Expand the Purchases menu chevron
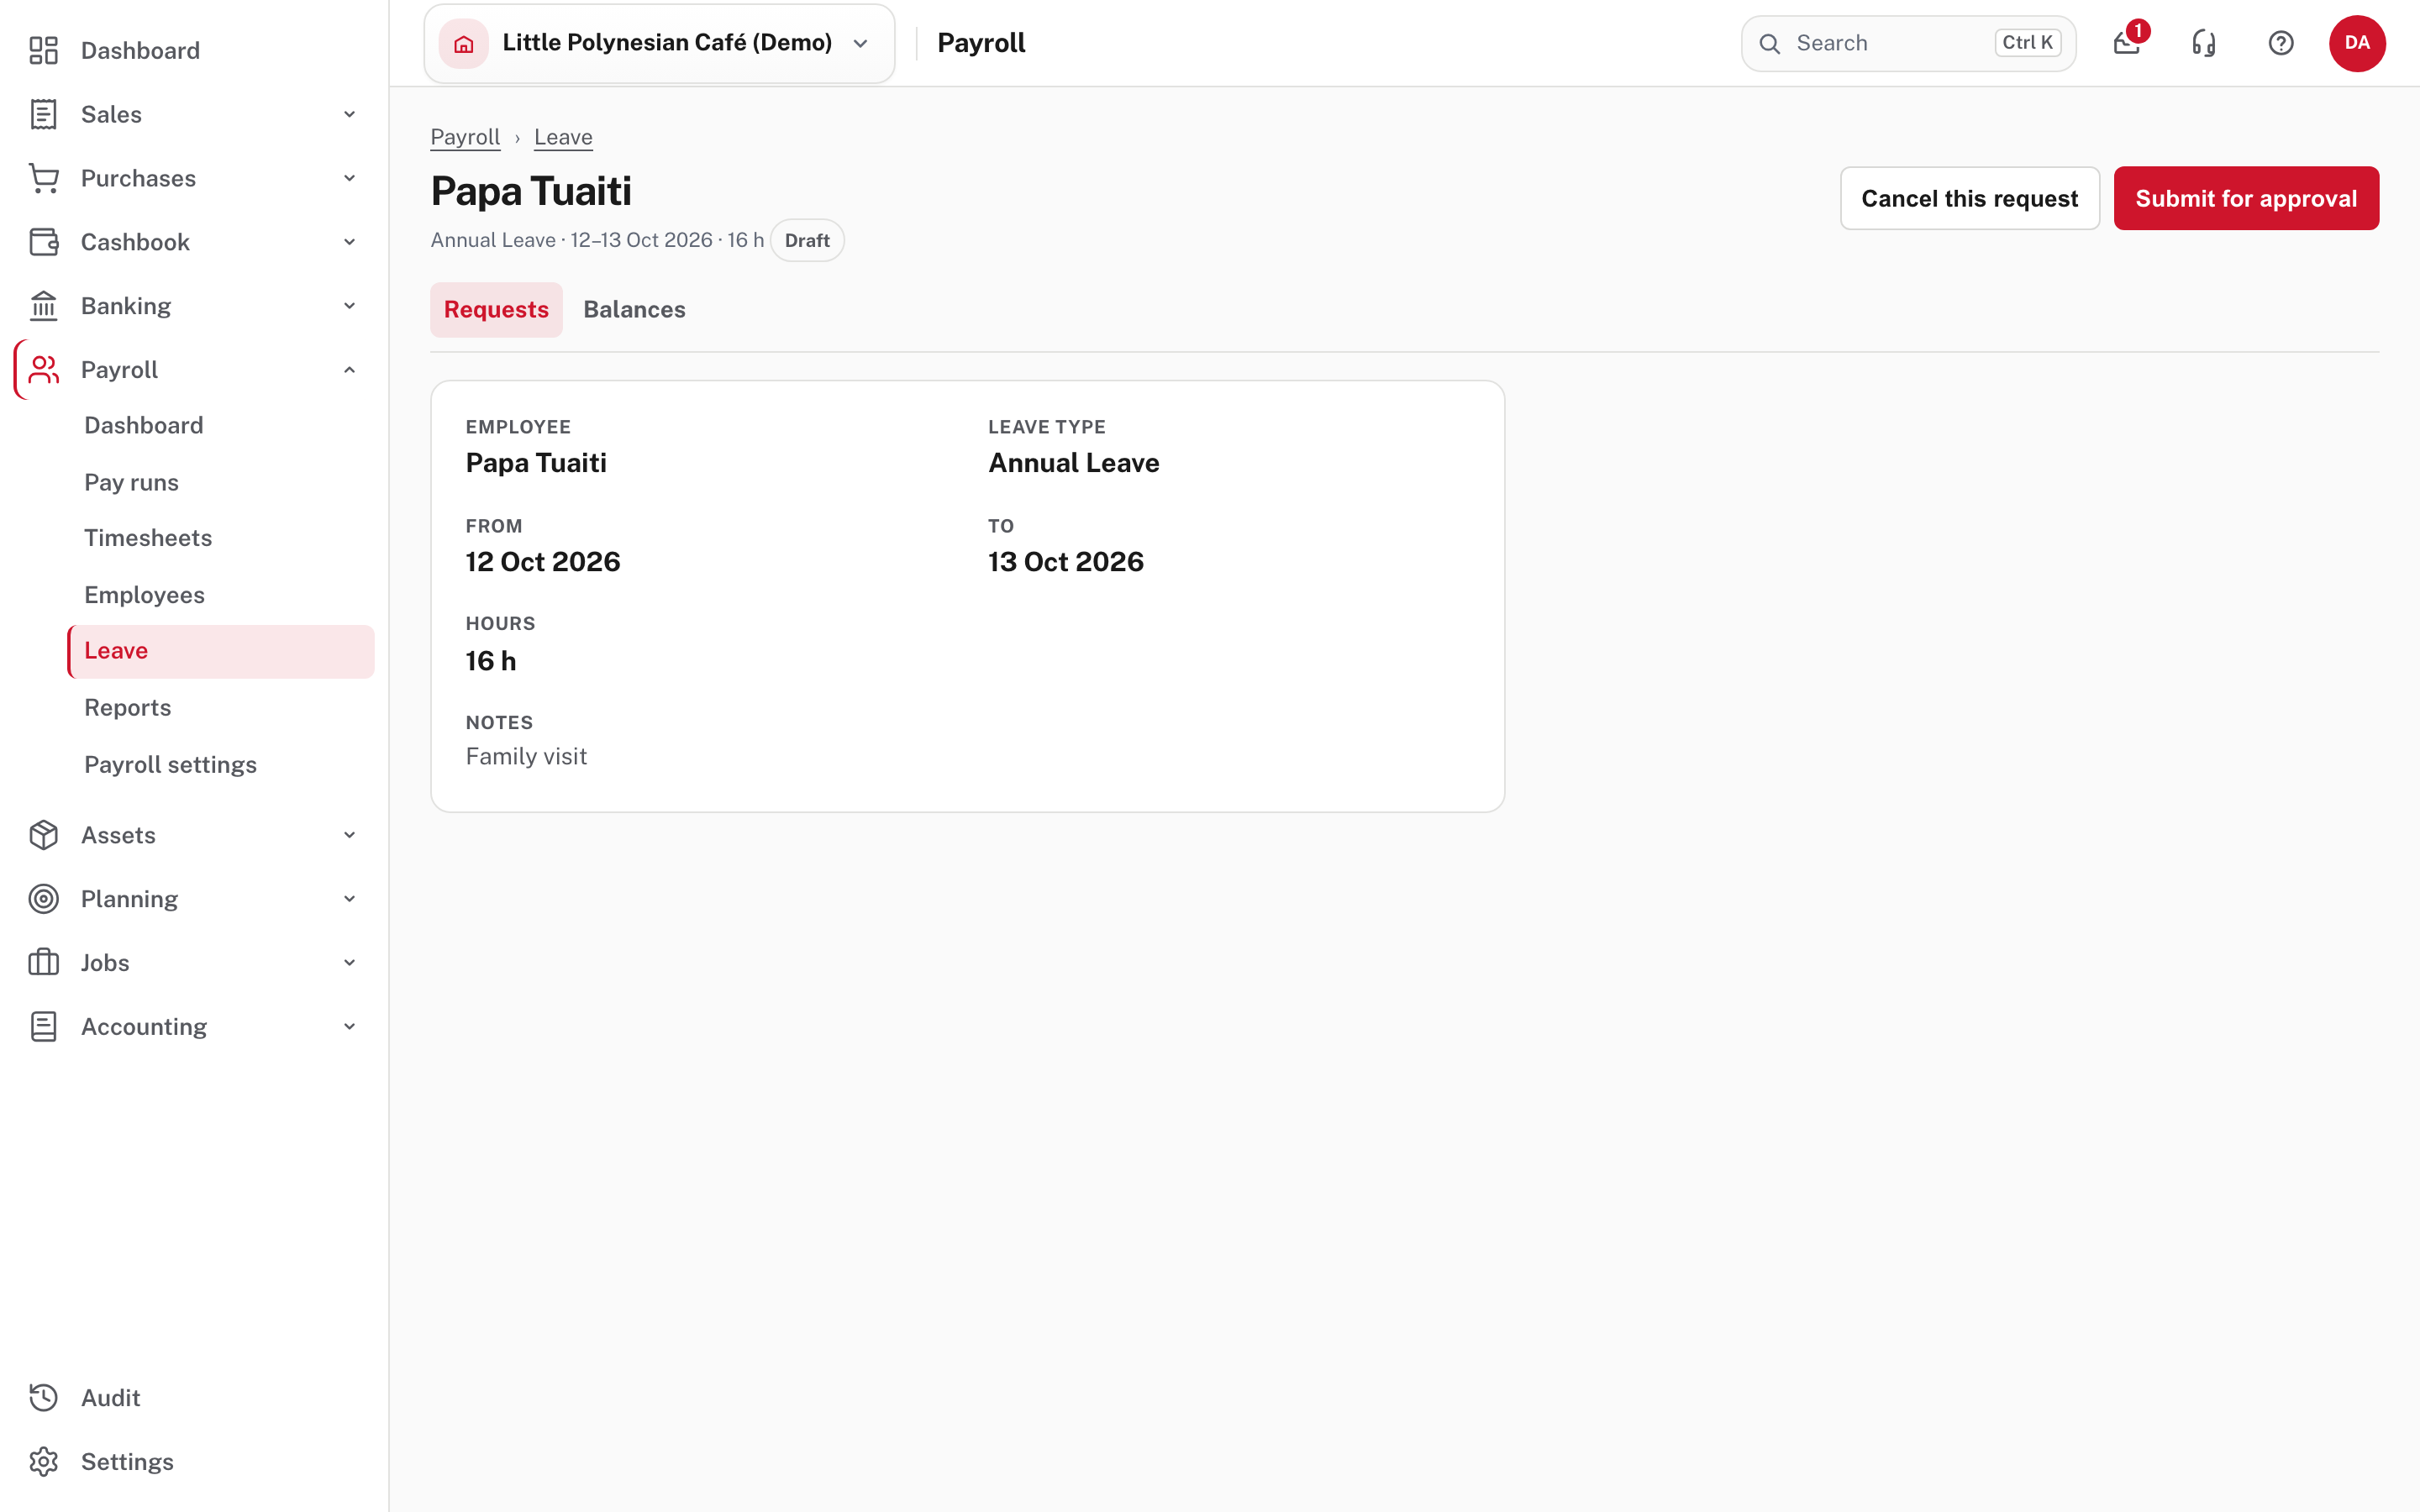 tap(349, 178)
